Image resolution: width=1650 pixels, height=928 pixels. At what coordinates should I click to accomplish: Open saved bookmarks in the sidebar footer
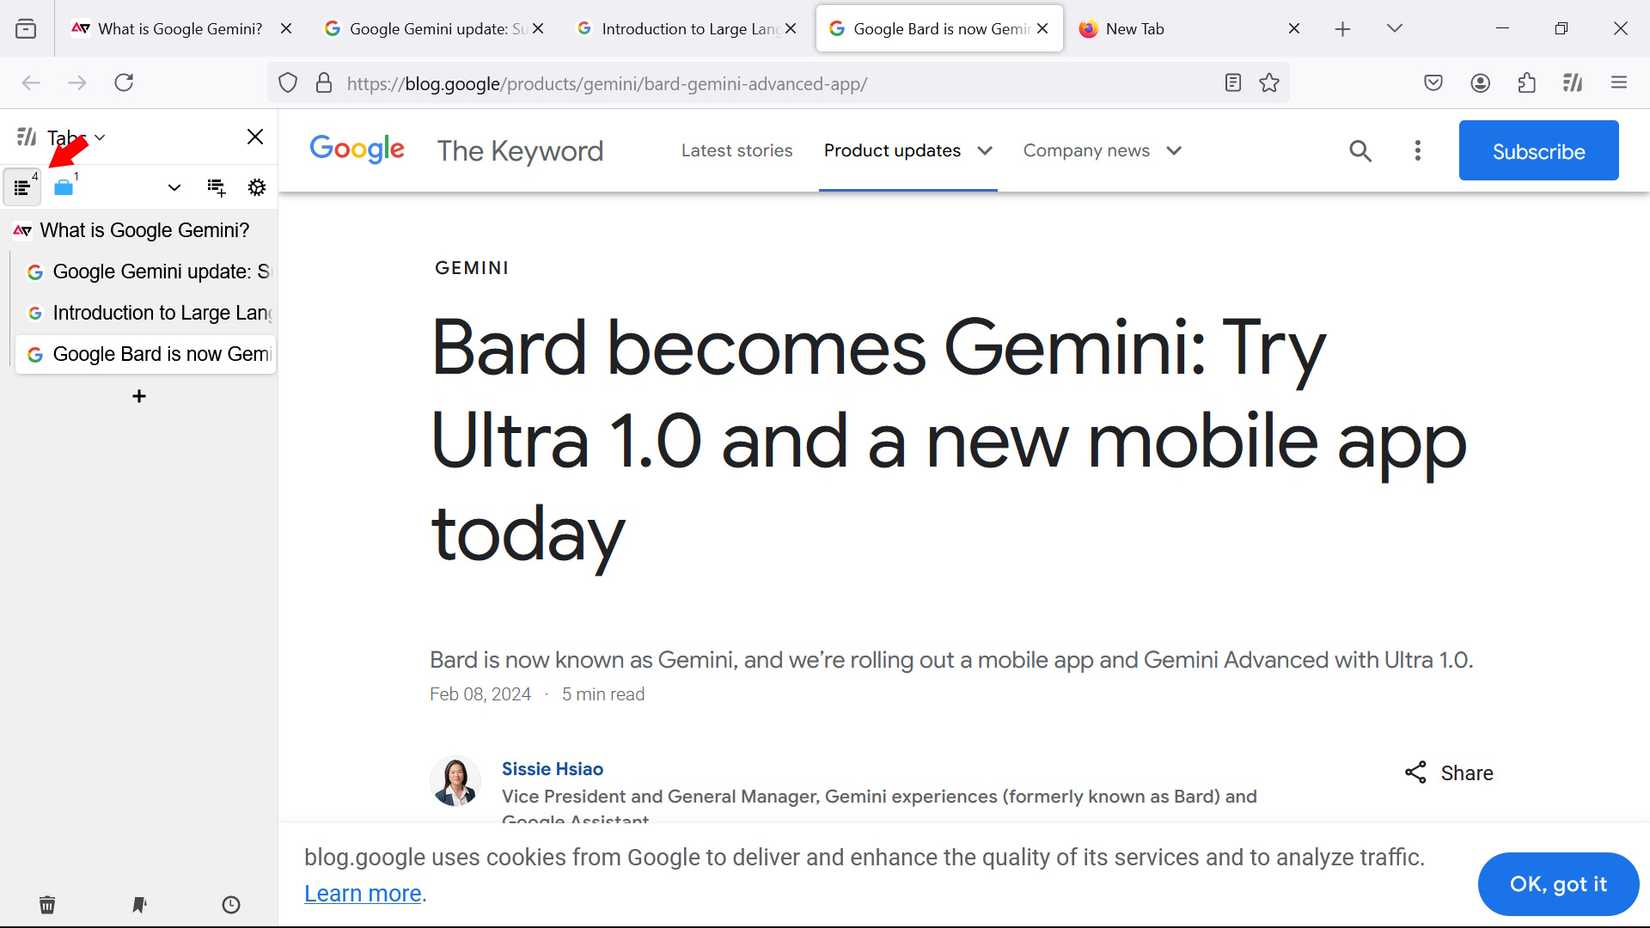click(139, 904)
